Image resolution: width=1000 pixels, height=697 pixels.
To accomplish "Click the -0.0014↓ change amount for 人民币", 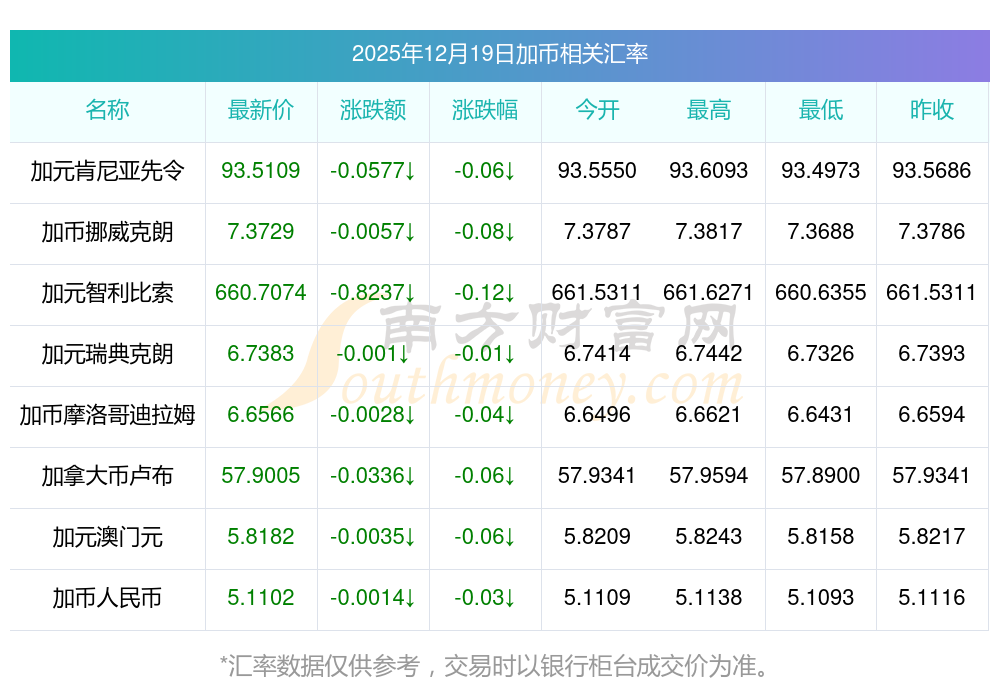I will pyautogui.click(x=373, y=598).
